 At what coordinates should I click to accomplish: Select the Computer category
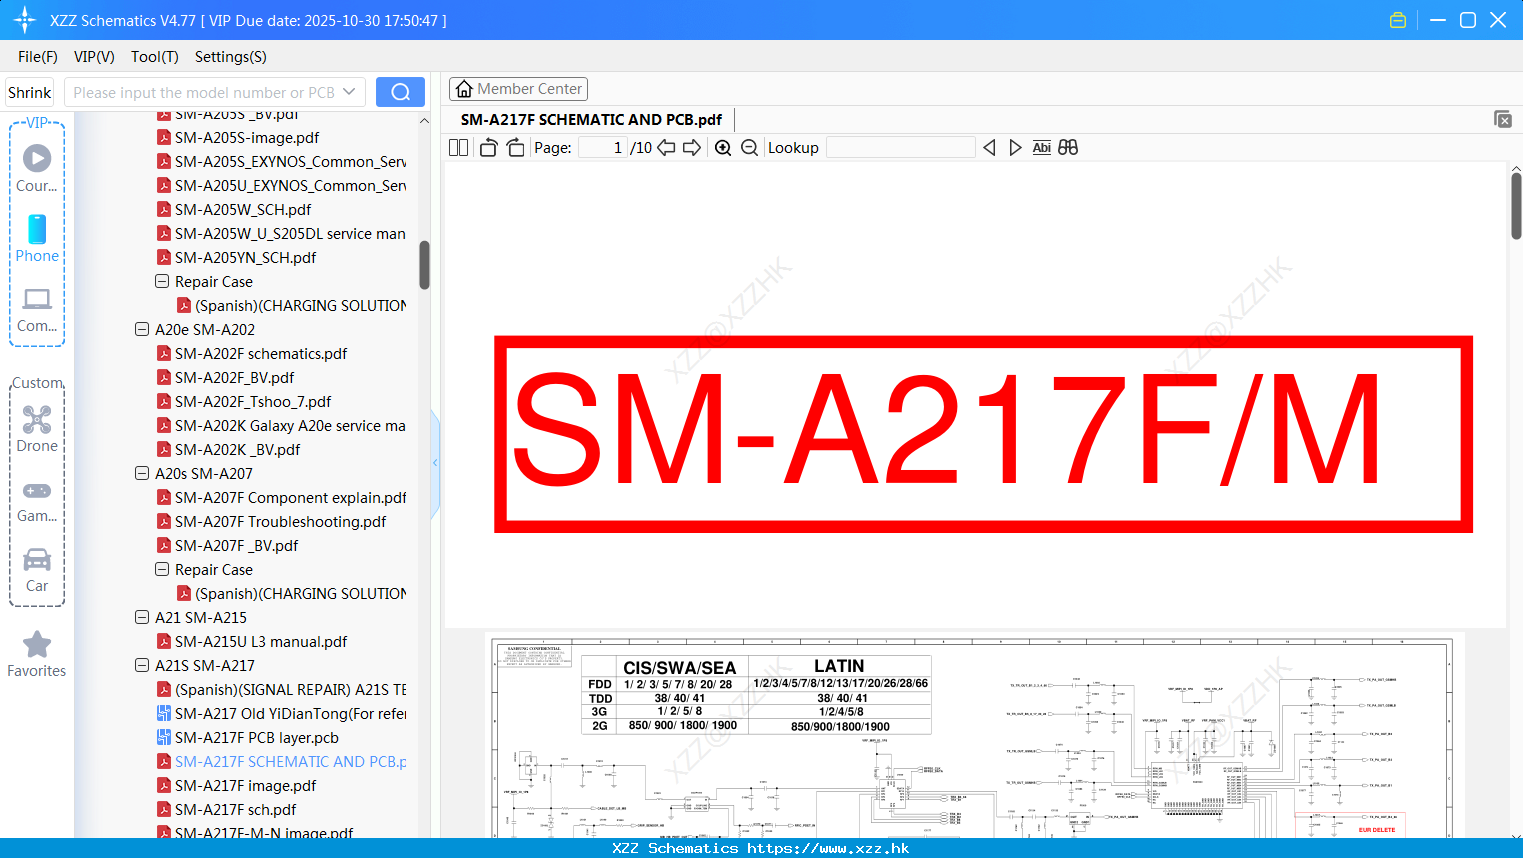coord(37,310)
